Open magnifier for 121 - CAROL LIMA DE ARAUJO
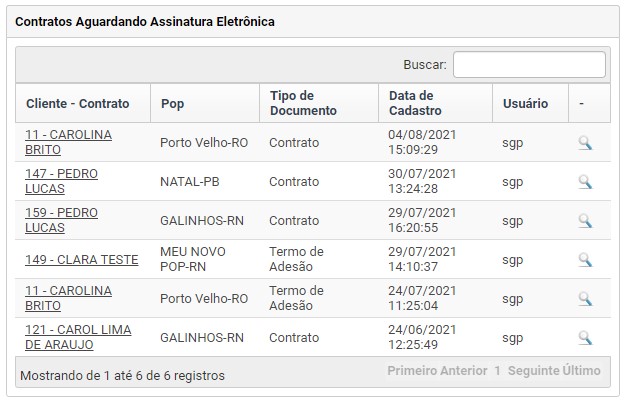 [x=585, y=337]
